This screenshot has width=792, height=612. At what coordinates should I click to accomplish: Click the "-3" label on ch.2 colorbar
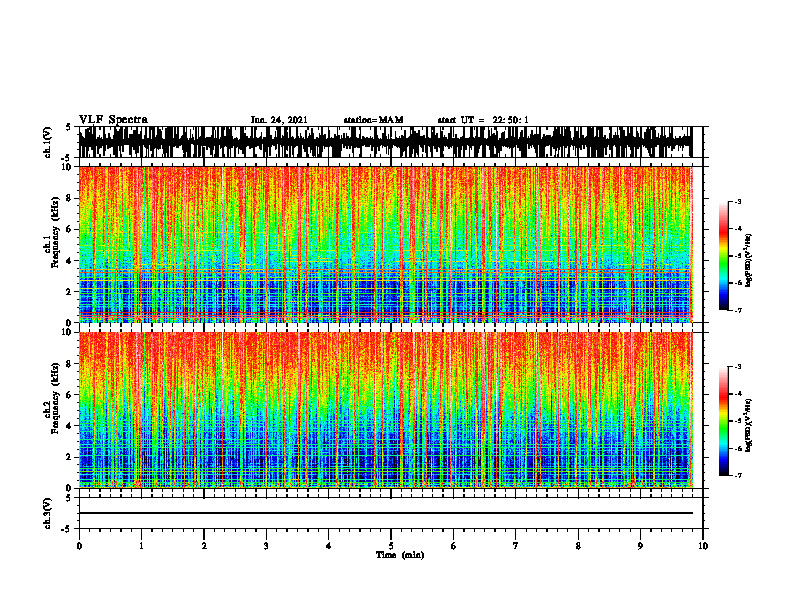(738, 367)
